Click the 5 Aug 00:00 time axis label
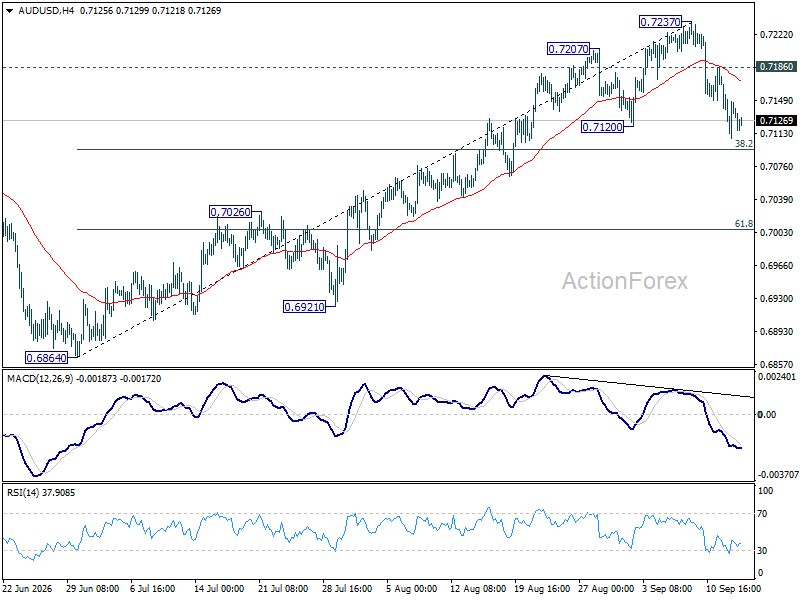 [411, 588]
